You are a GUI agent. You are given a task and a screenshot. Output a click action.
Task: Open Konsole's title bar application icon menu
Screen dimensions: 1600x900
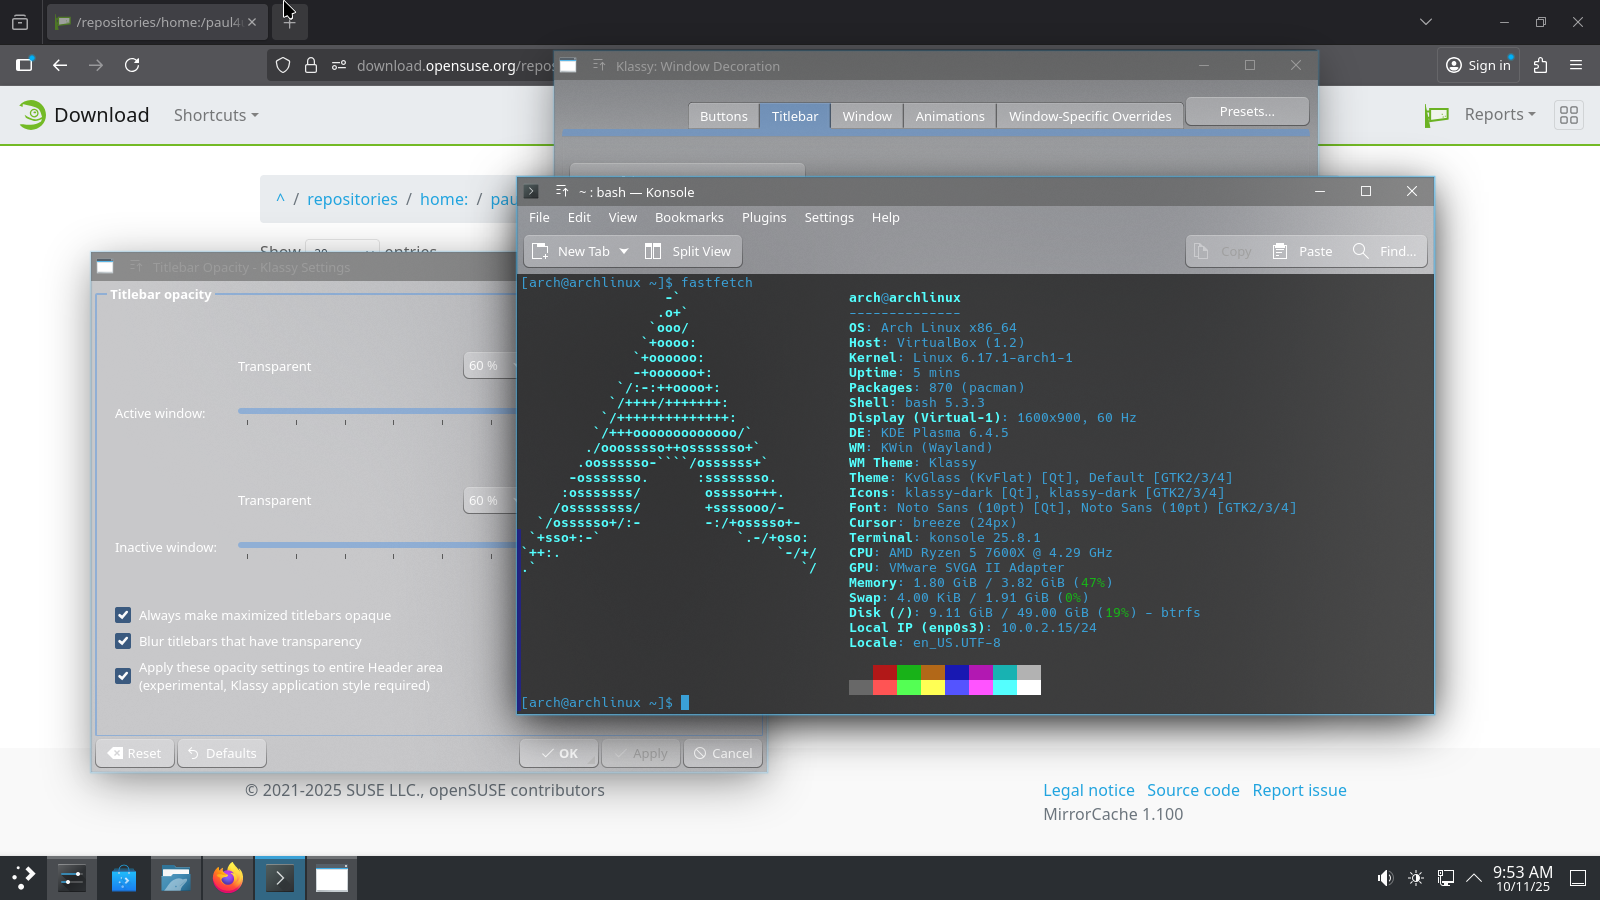pos(532,192)
